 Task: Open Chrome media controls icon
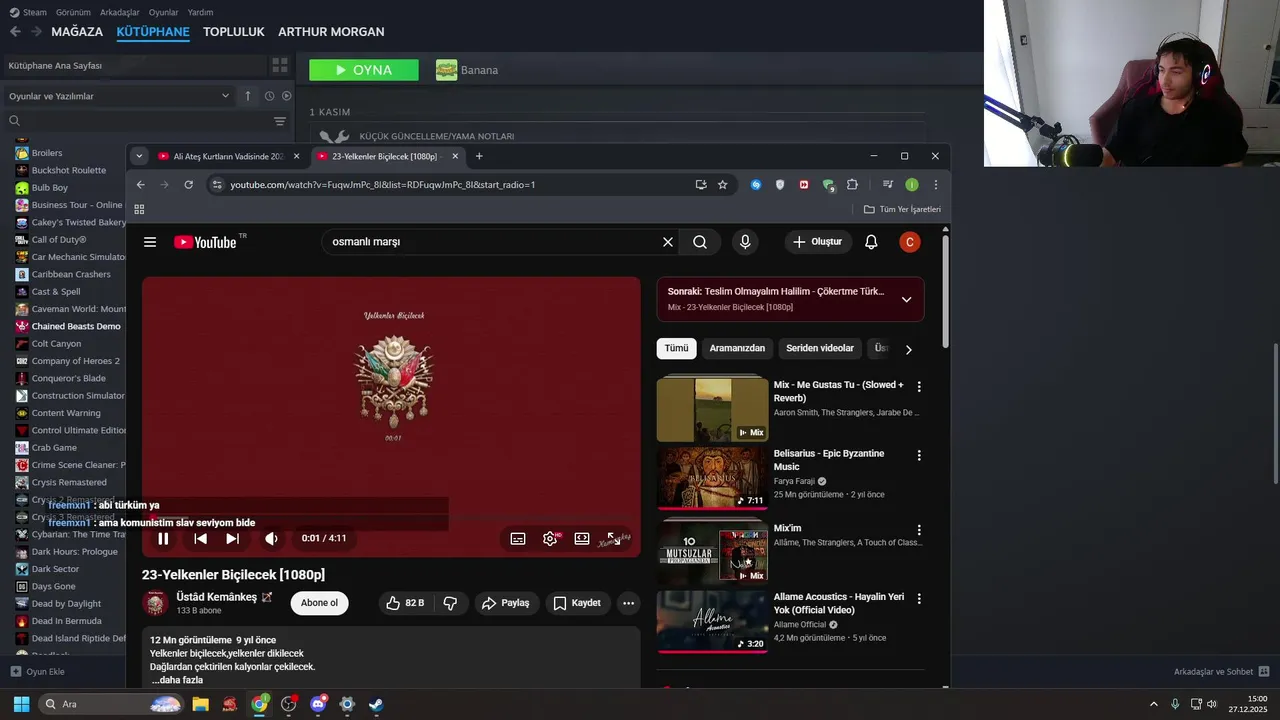coord(887,185)
